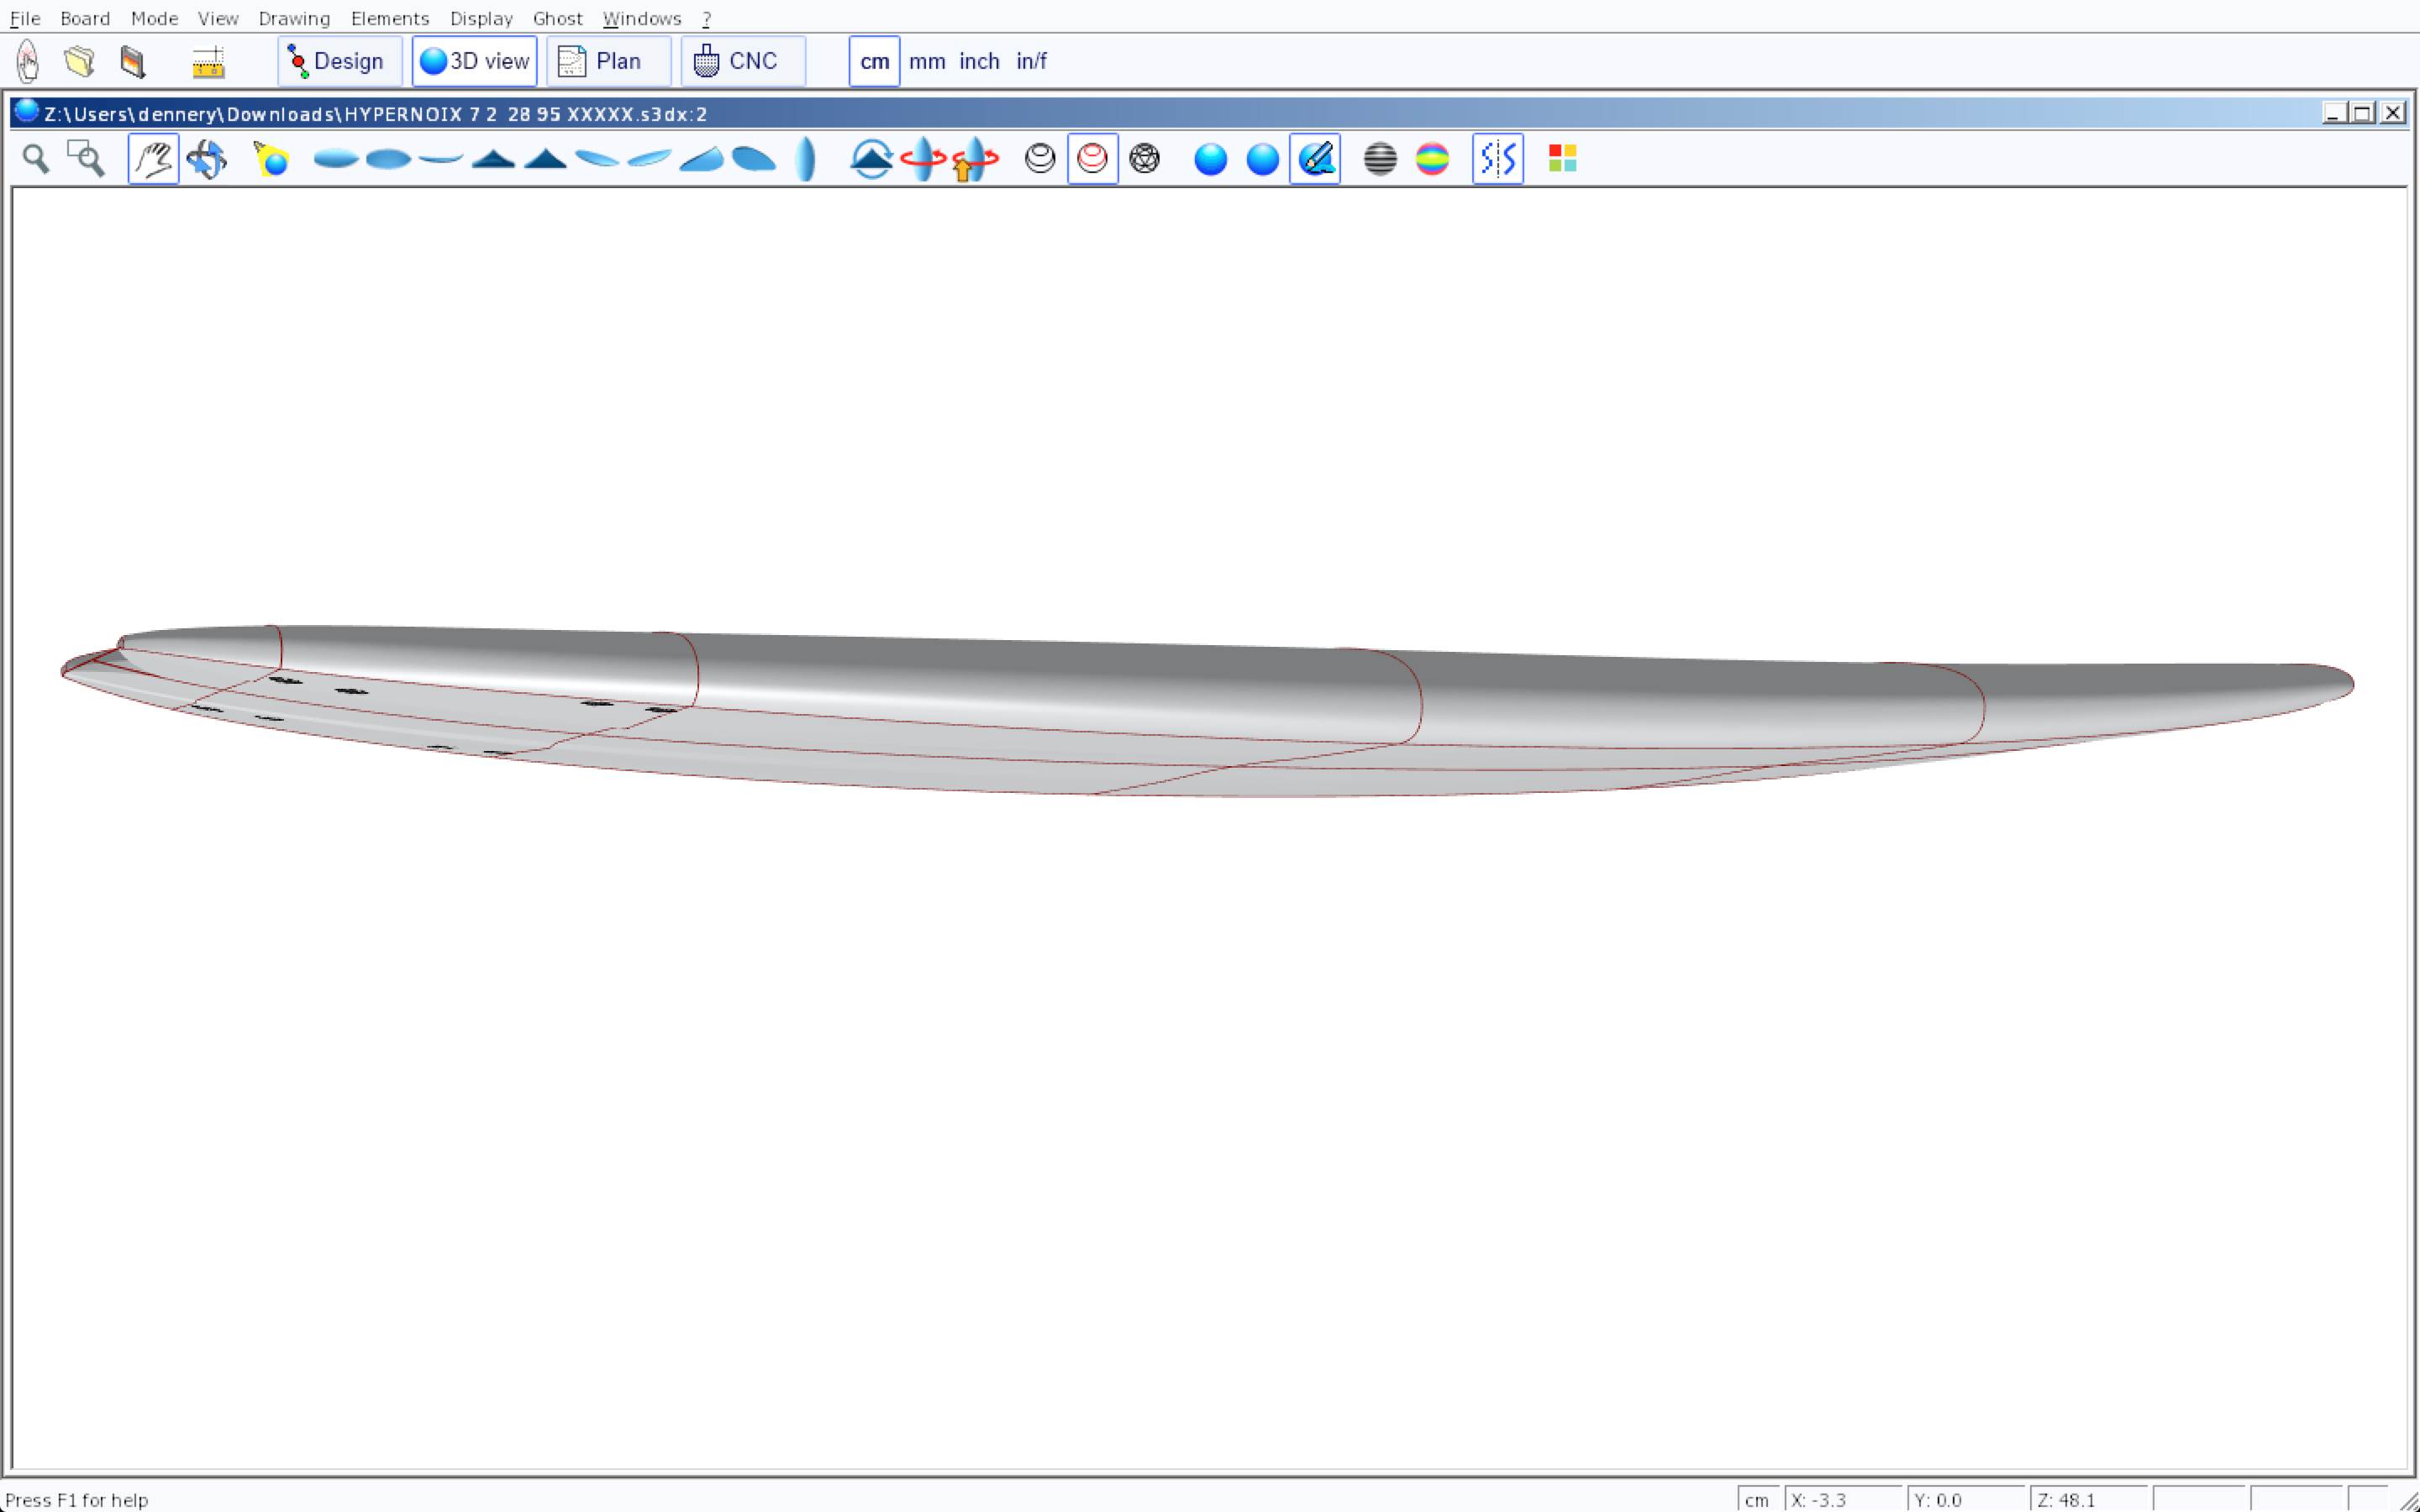Screen dimensions: 2420x1512
Task: Switch to the Design mode button
Action: pos(339,61)
